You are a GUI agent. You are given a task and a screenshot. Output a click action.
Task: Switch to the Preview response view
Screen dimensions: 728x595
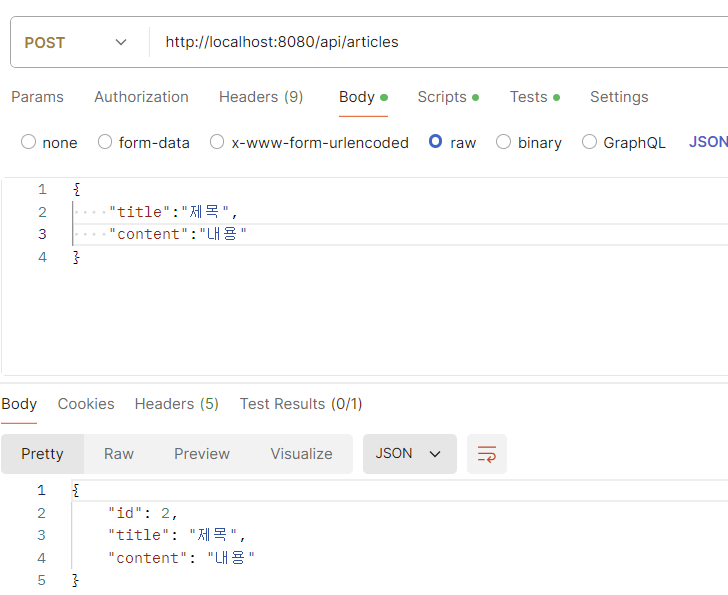pos(202,453)
